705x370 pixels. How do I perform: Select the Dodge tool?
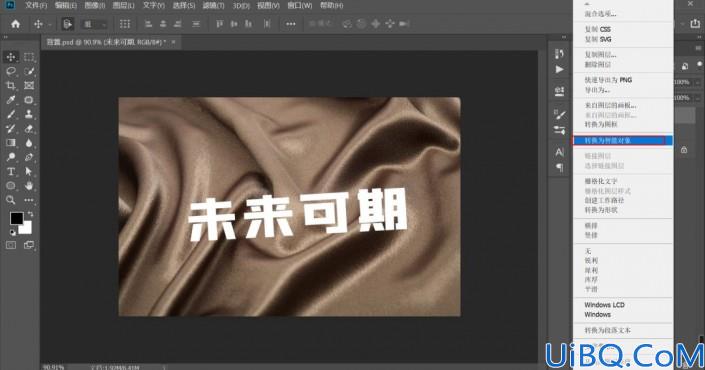pyautogui.click(x=11, y=157)
